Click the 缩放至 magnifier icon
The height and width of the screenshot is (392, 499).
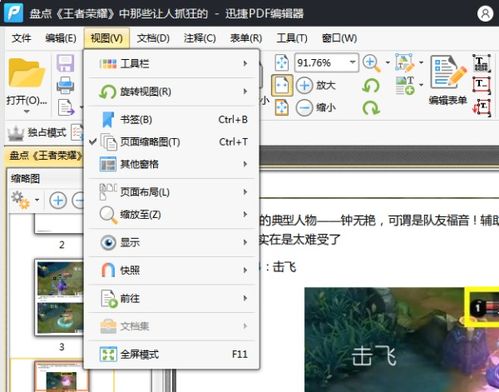click(108, 215)
